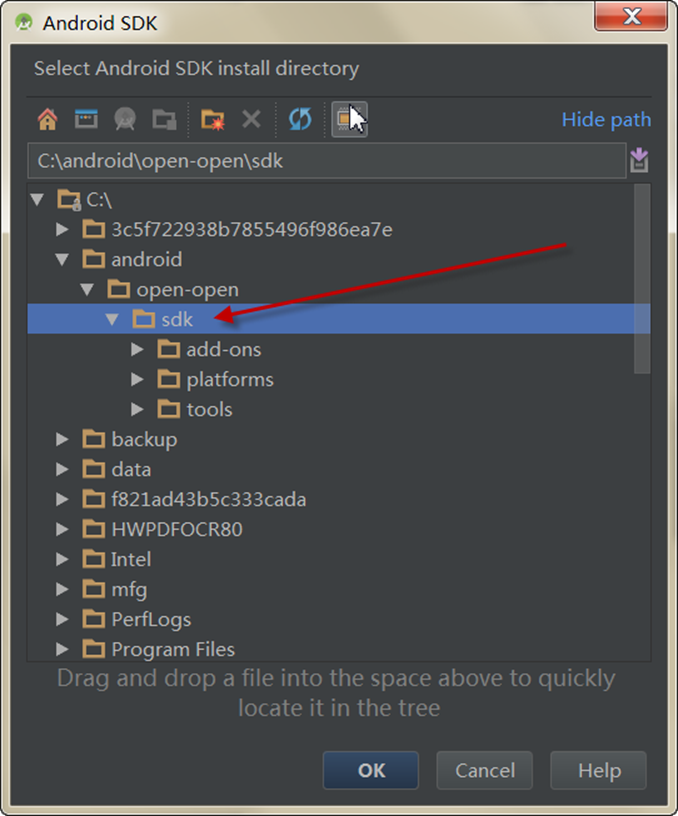This screenshot has height=816, width=678.
Task: Expand the platforms folder
Action: click(x=137, y=379)
